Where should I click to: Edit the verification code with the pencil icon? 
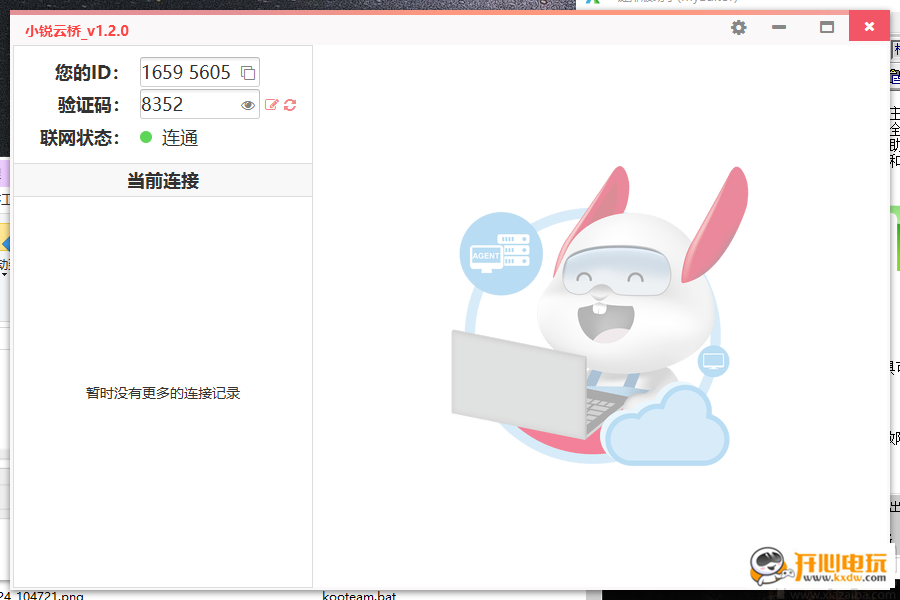[x=273, y=104]
